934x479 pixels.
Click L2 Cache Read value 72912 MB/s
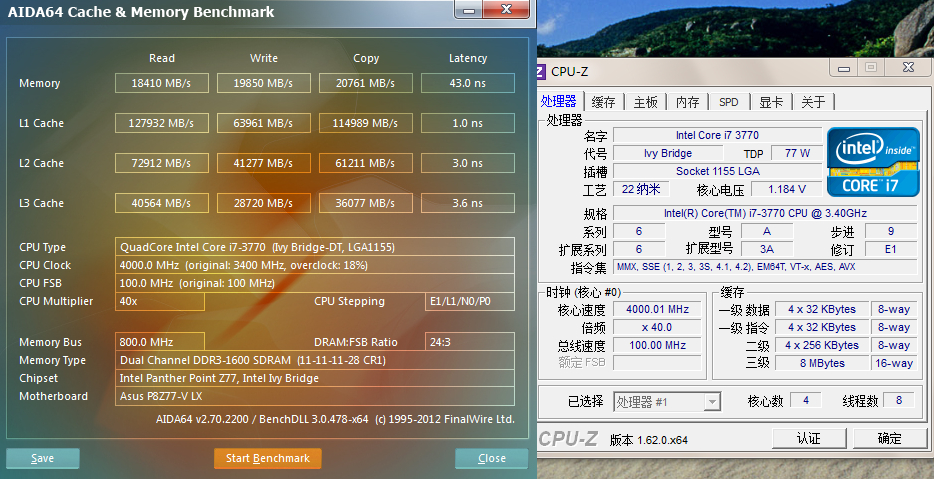[x=161, y=163]
